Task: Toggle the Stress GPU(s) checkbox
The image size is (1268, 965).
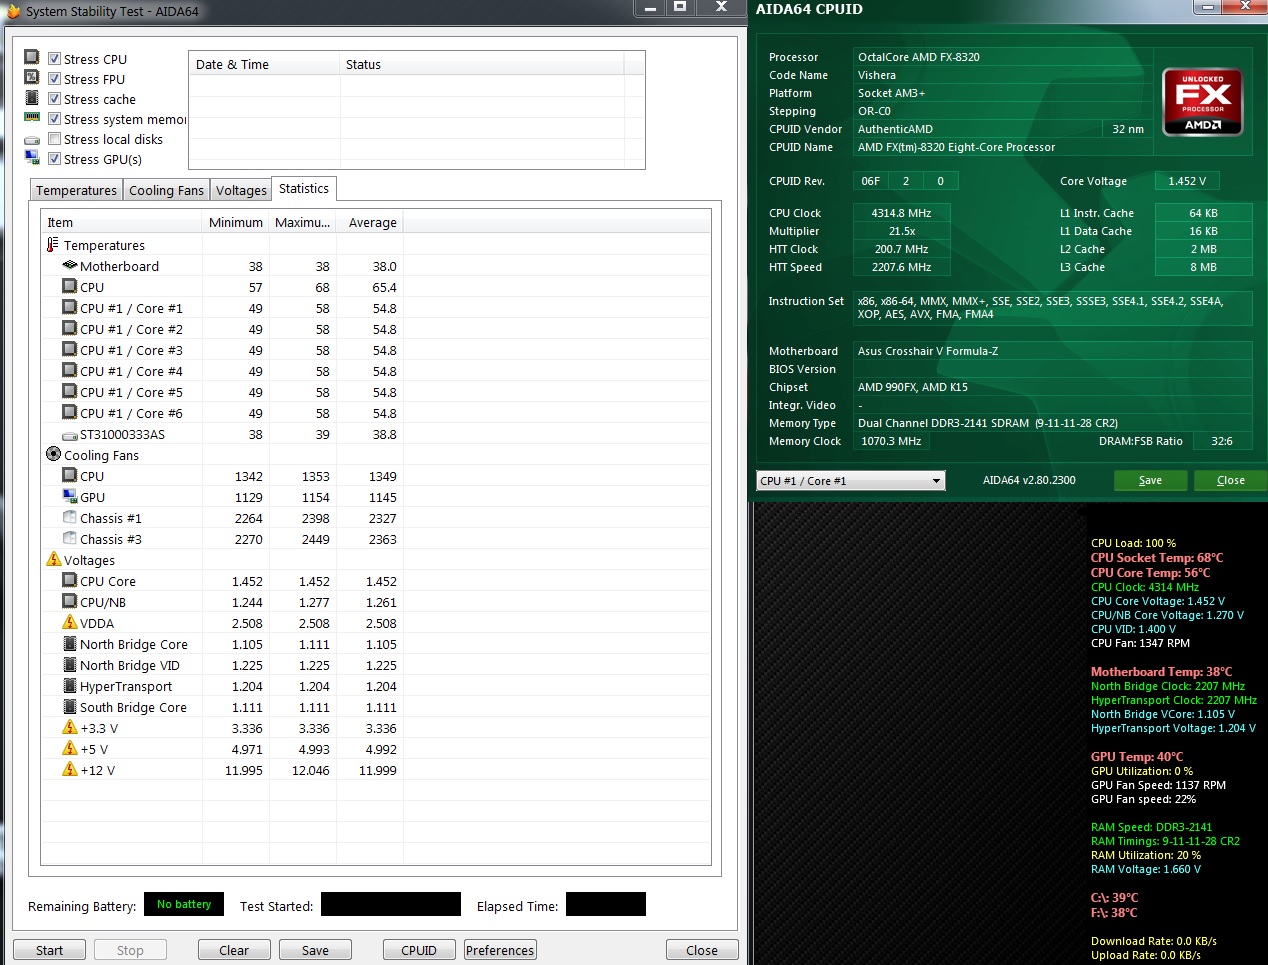Action: (x=55, y=159)
